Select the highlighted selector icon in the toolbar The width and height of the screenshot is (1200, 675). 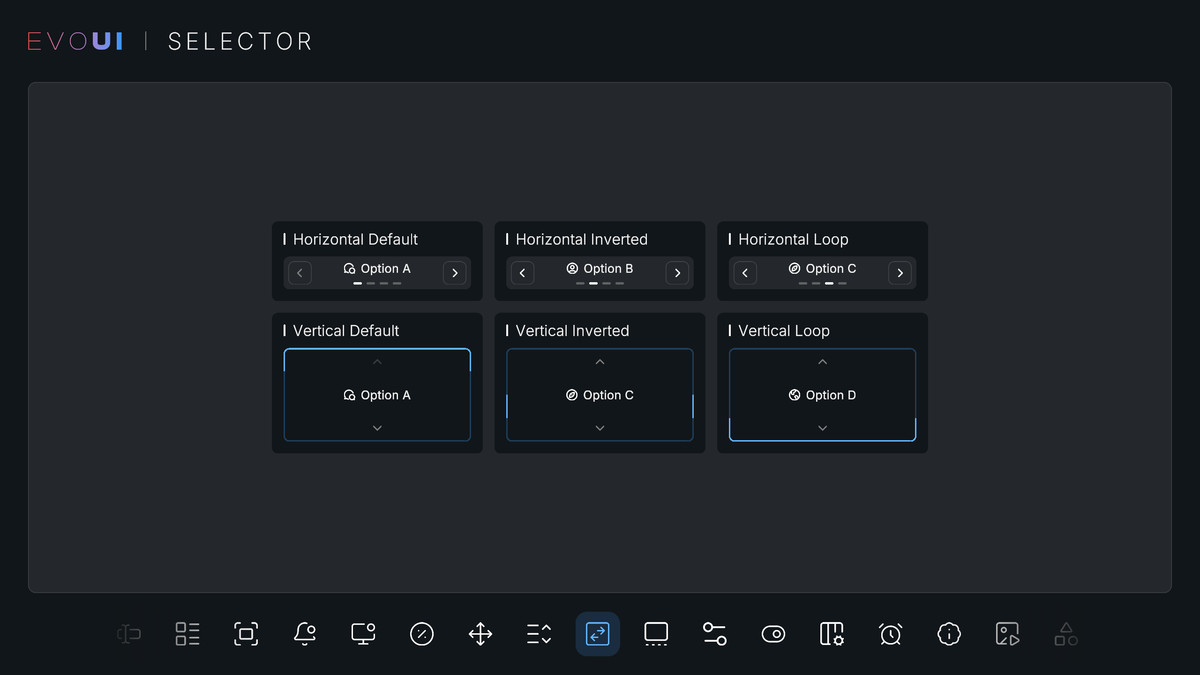597,633
